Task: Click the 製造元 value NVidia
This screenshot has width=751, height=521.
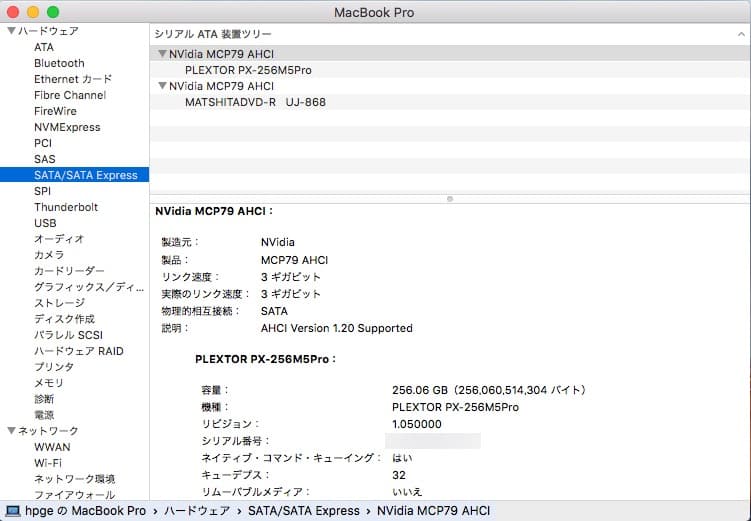Action: (x=278, y=242)
